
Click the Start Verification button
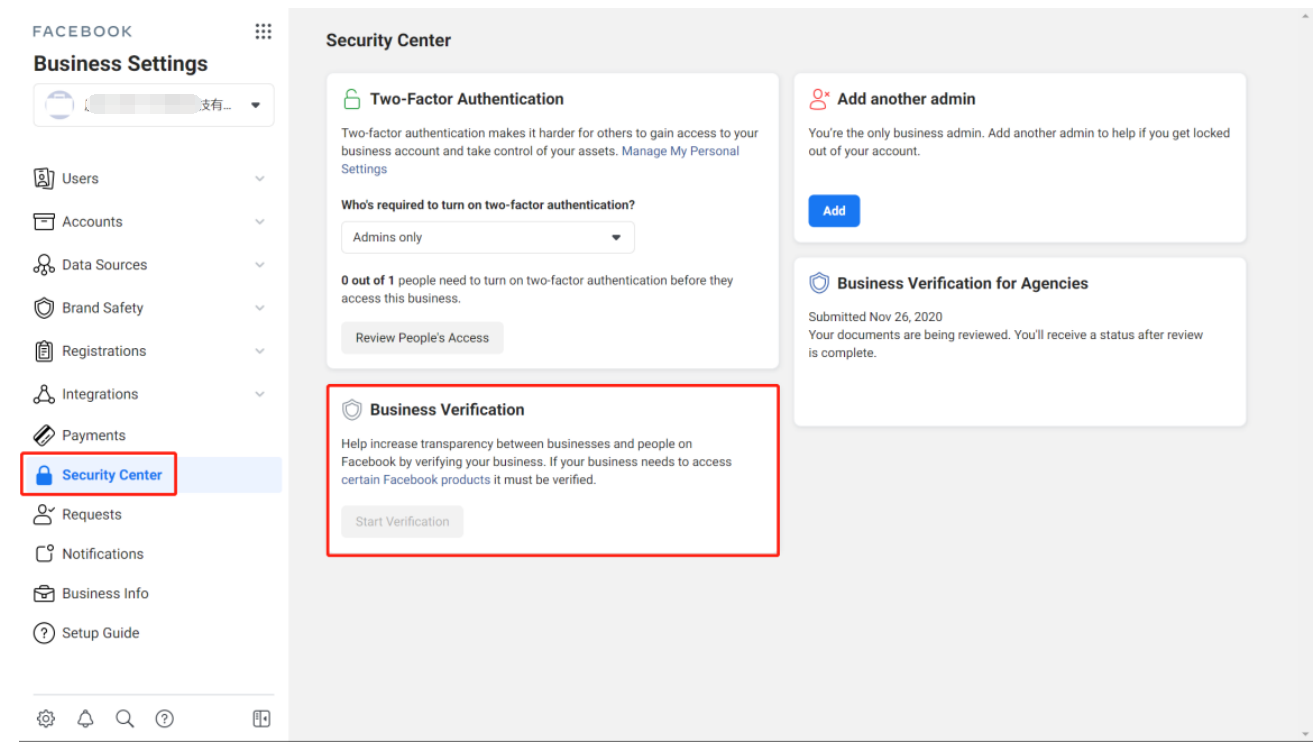coord(402,522)
